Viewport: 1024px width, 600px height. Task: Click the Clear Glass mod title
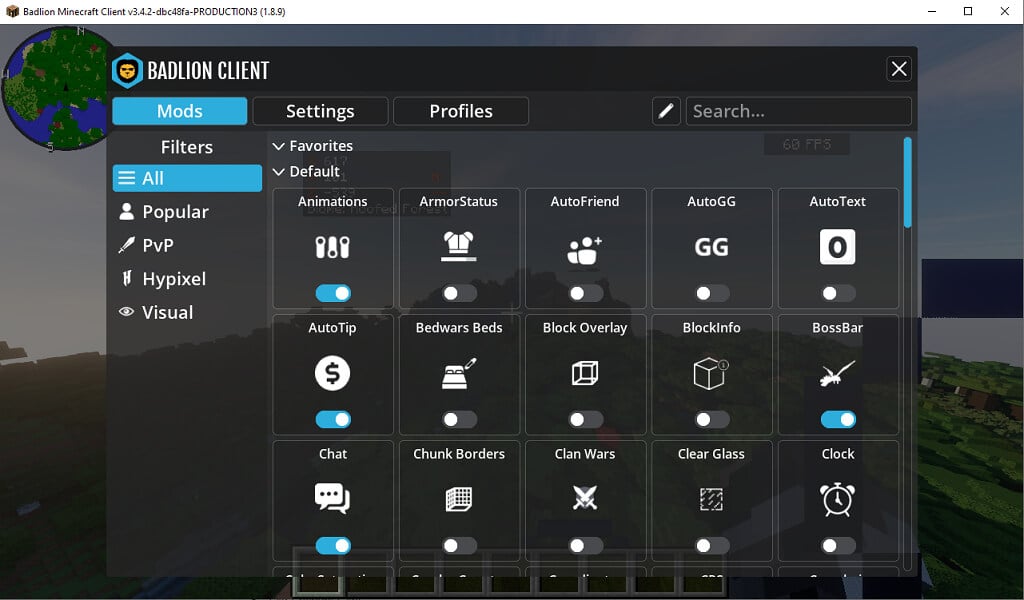click(711, 454)
